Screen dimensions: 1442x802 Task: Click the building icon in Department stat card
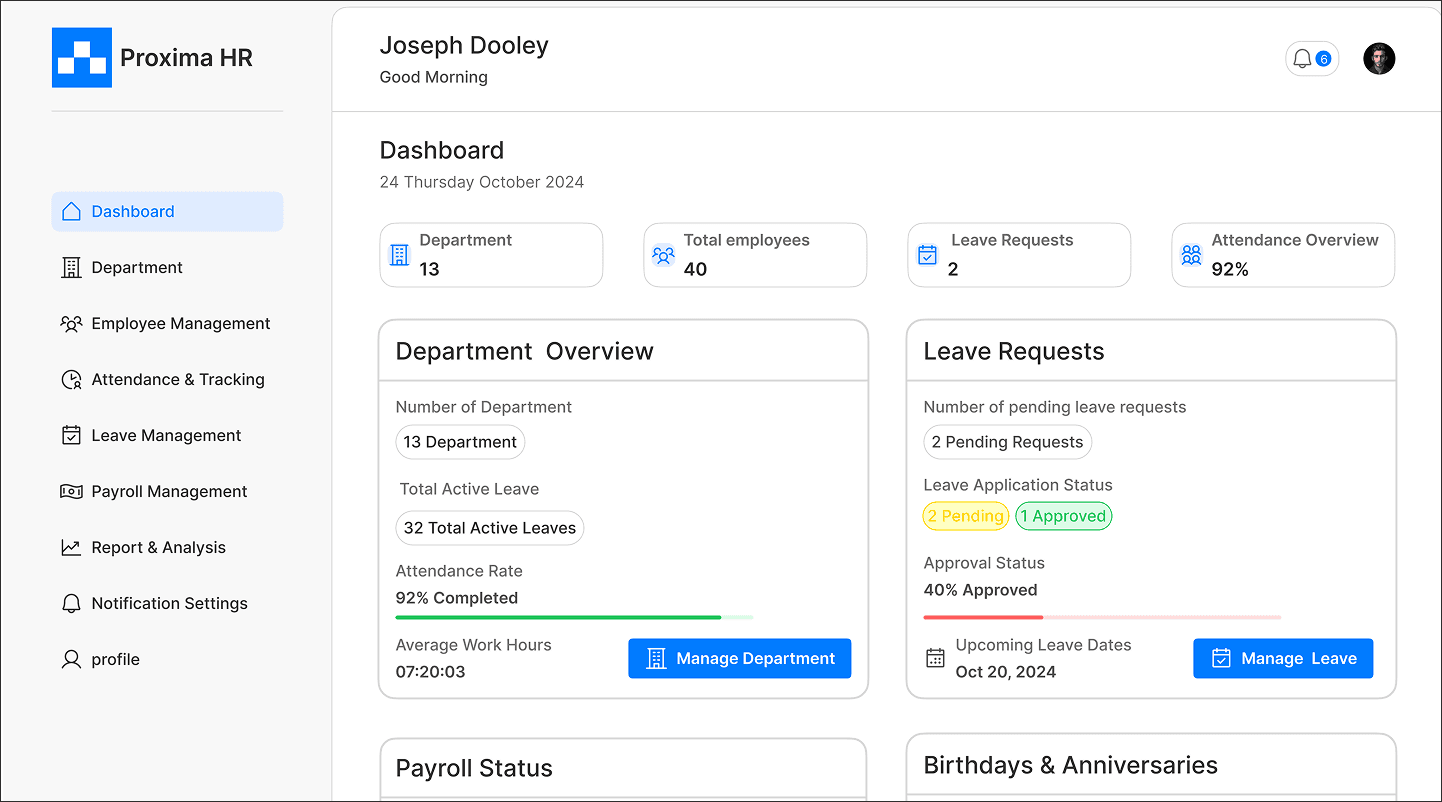click(x=399, y=255)
